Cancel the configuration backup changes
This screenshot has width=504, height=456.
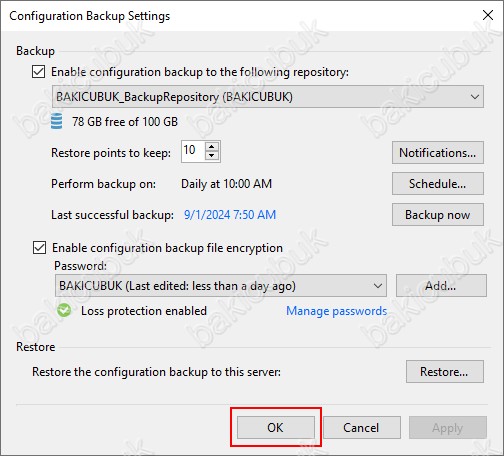pos(362,427)
